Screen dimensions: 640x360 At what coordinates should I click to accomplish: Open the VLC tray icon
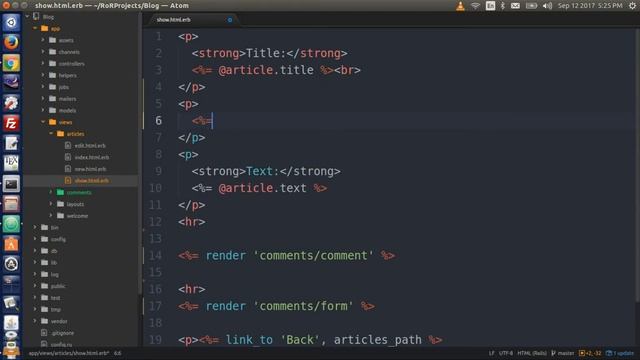(x=460, y=6)
